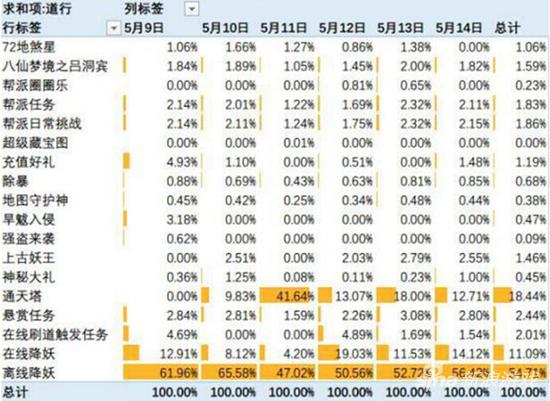Screen dimensions: 550x401
Task: Select the 总计 bottom row label
Action: point(15,392)
